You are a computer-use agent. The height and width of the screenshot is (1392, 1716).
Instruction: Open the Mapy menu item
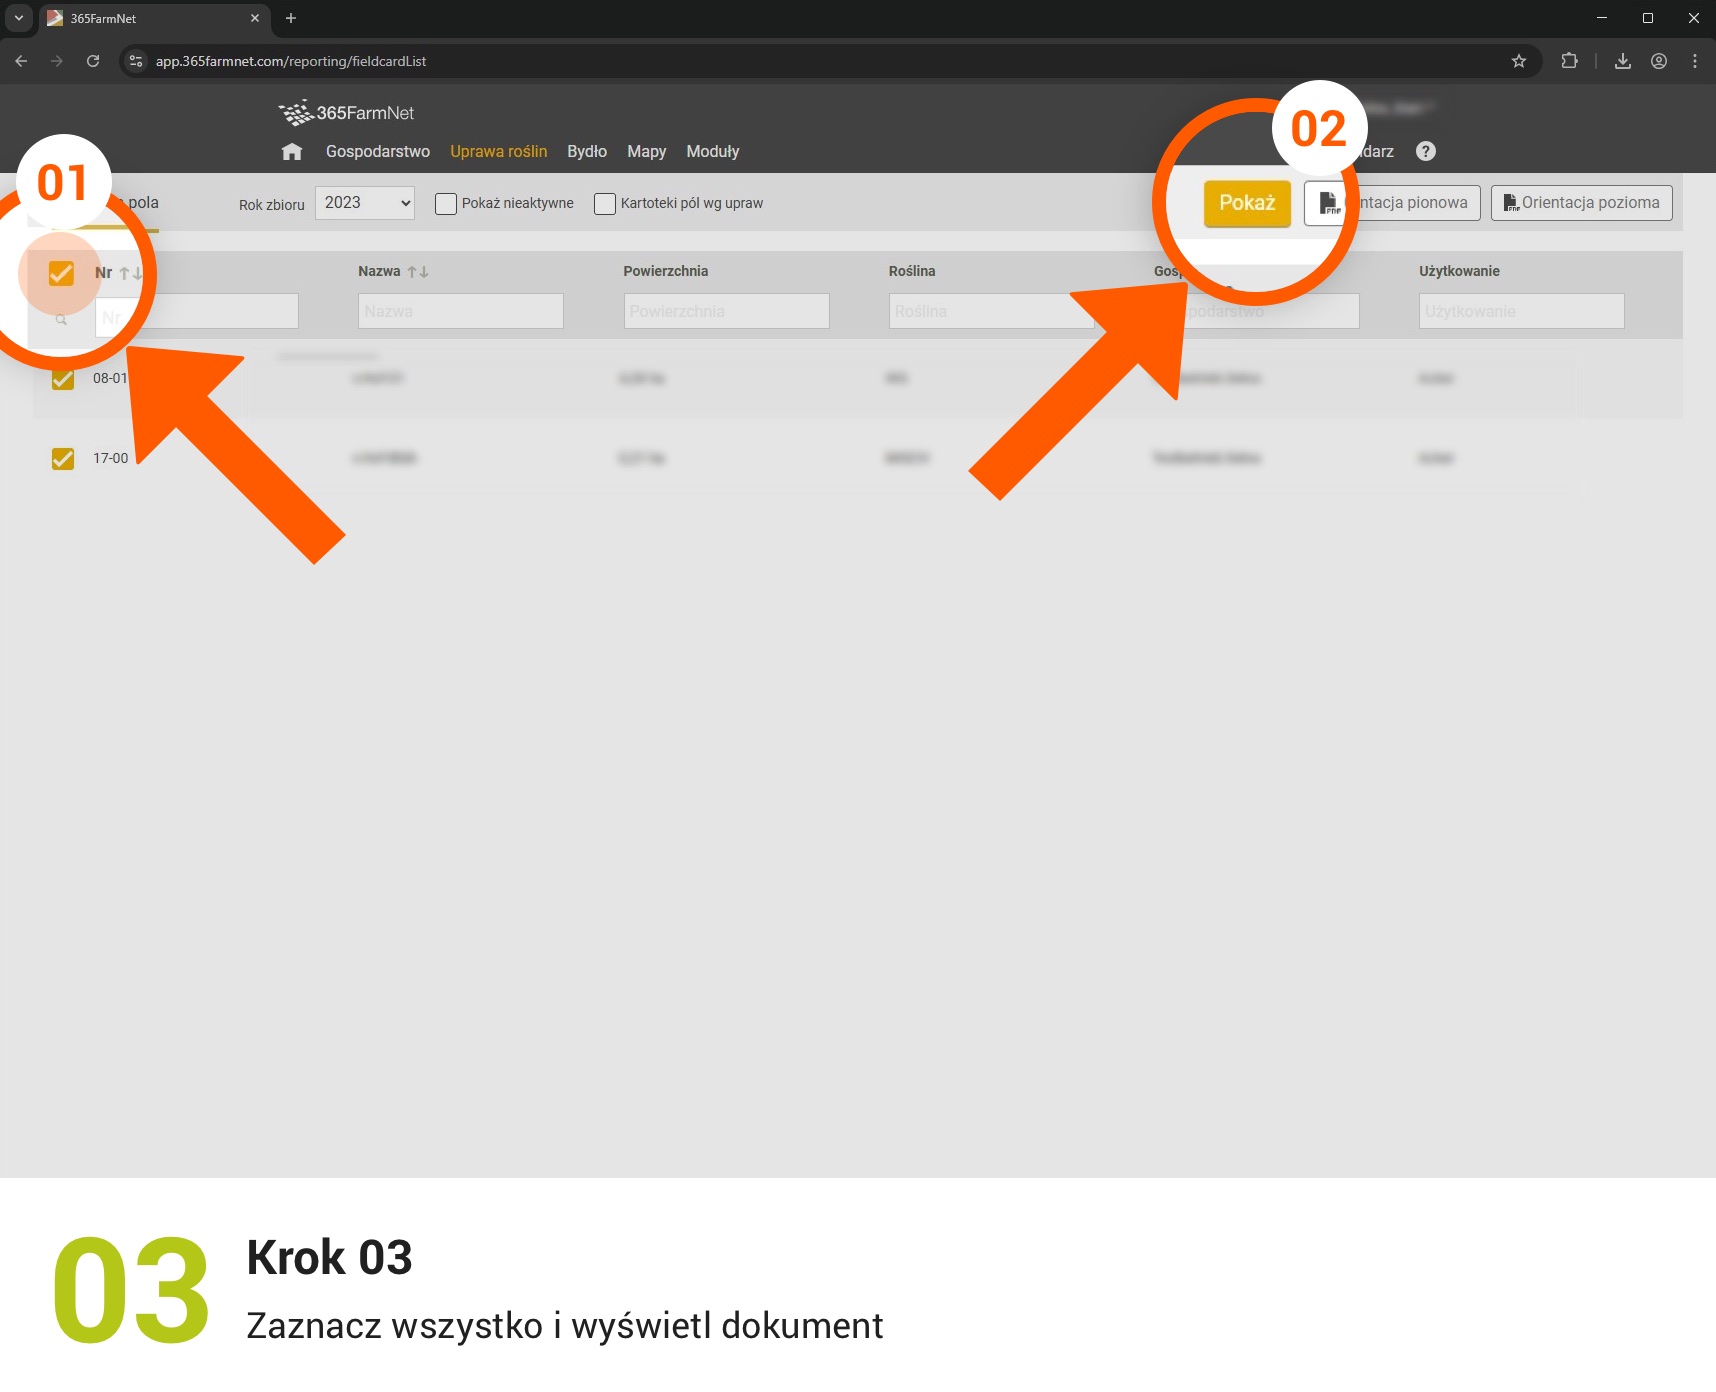click(646, 152)
